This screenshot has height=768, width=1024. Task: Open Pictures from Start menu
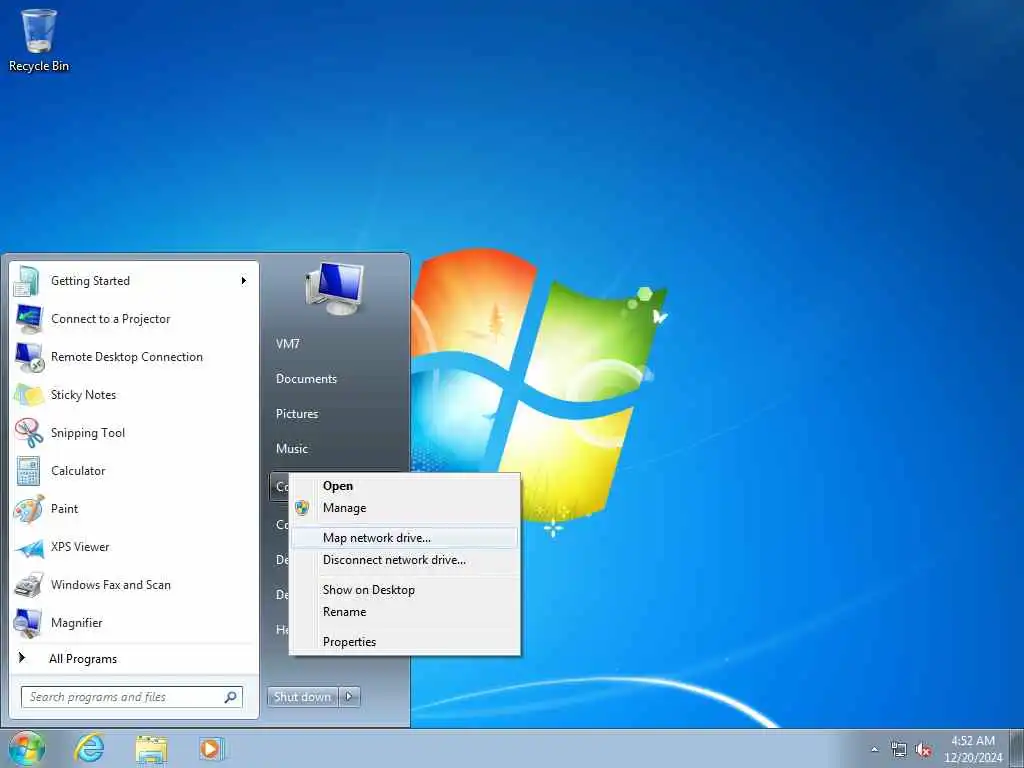pyautogui.click(x=297, y=413)
